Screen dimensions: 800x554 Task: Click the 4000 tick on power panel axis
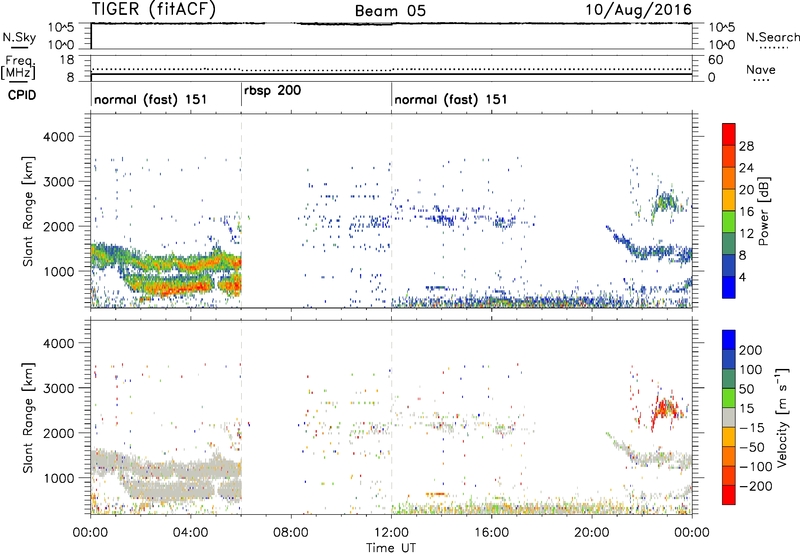58,137
